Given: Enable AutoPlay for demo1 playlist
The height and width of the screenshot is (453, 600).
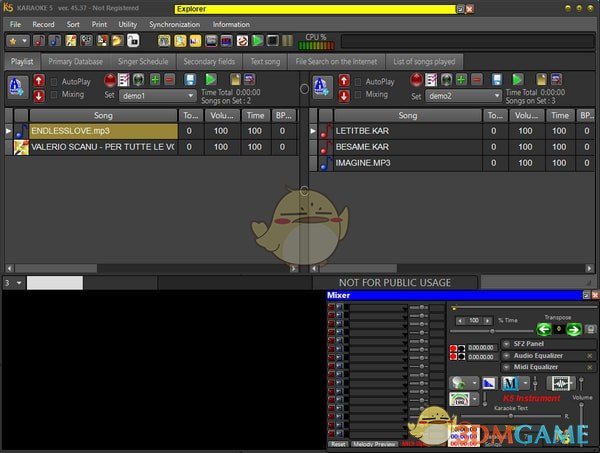Looking at the screenshot, I should [x=54, y=82].
